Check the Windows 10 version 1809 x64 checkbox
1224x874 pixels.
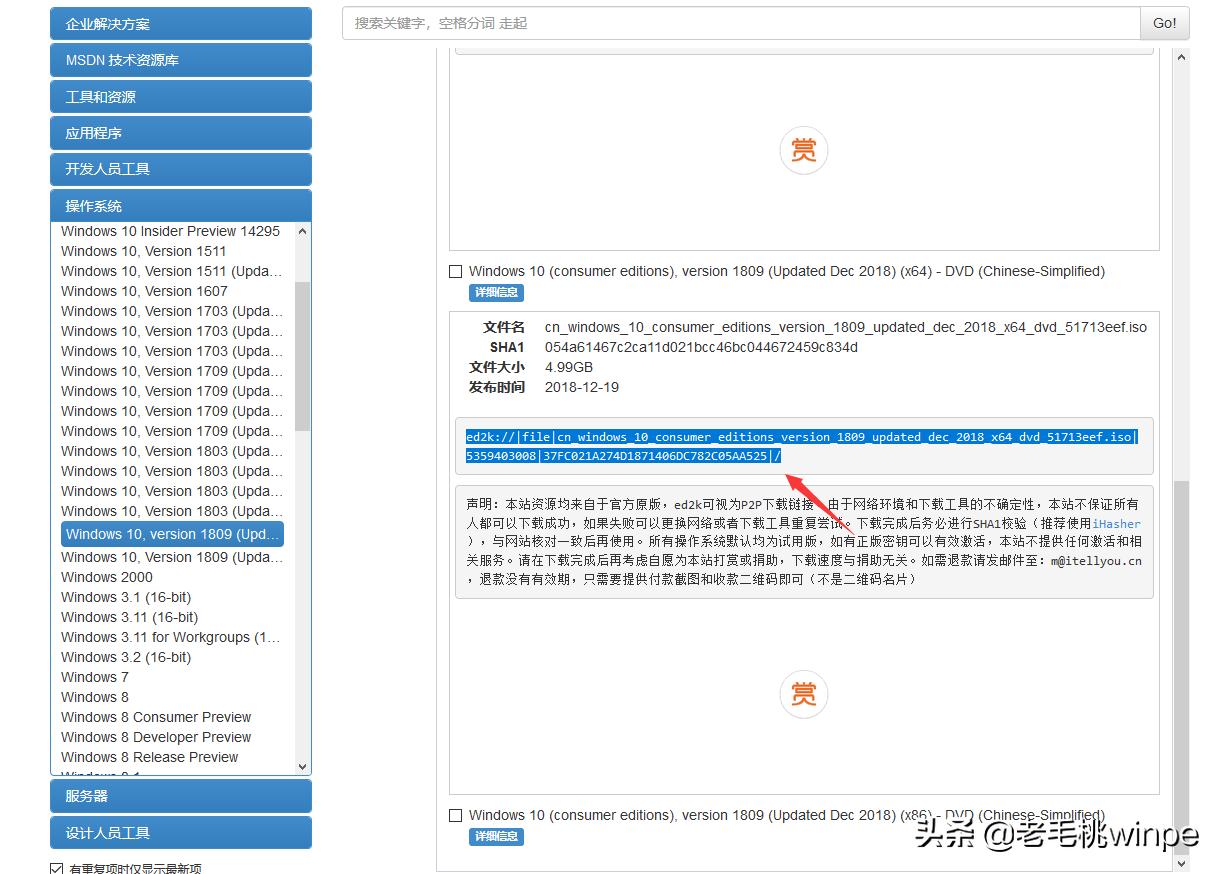click(x=456, y=271)
